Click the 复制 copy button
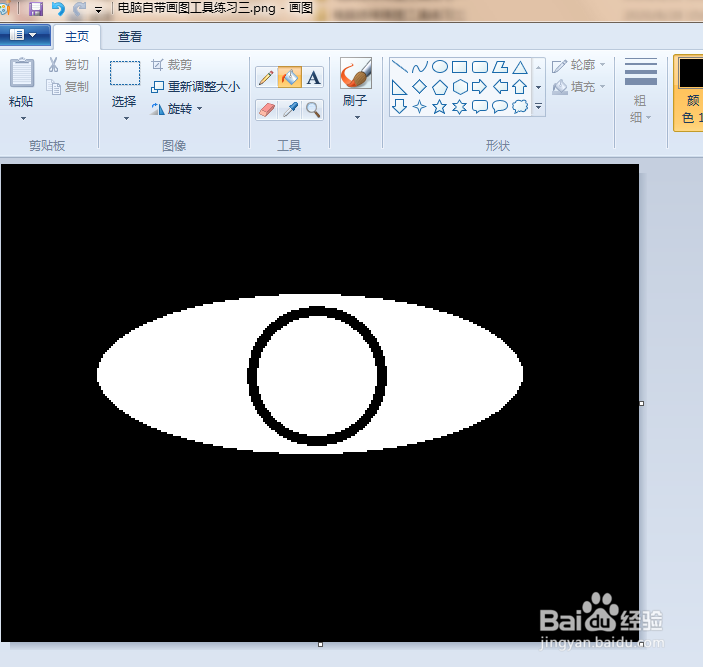Screen dimensions: 703x667 point(69,87)
